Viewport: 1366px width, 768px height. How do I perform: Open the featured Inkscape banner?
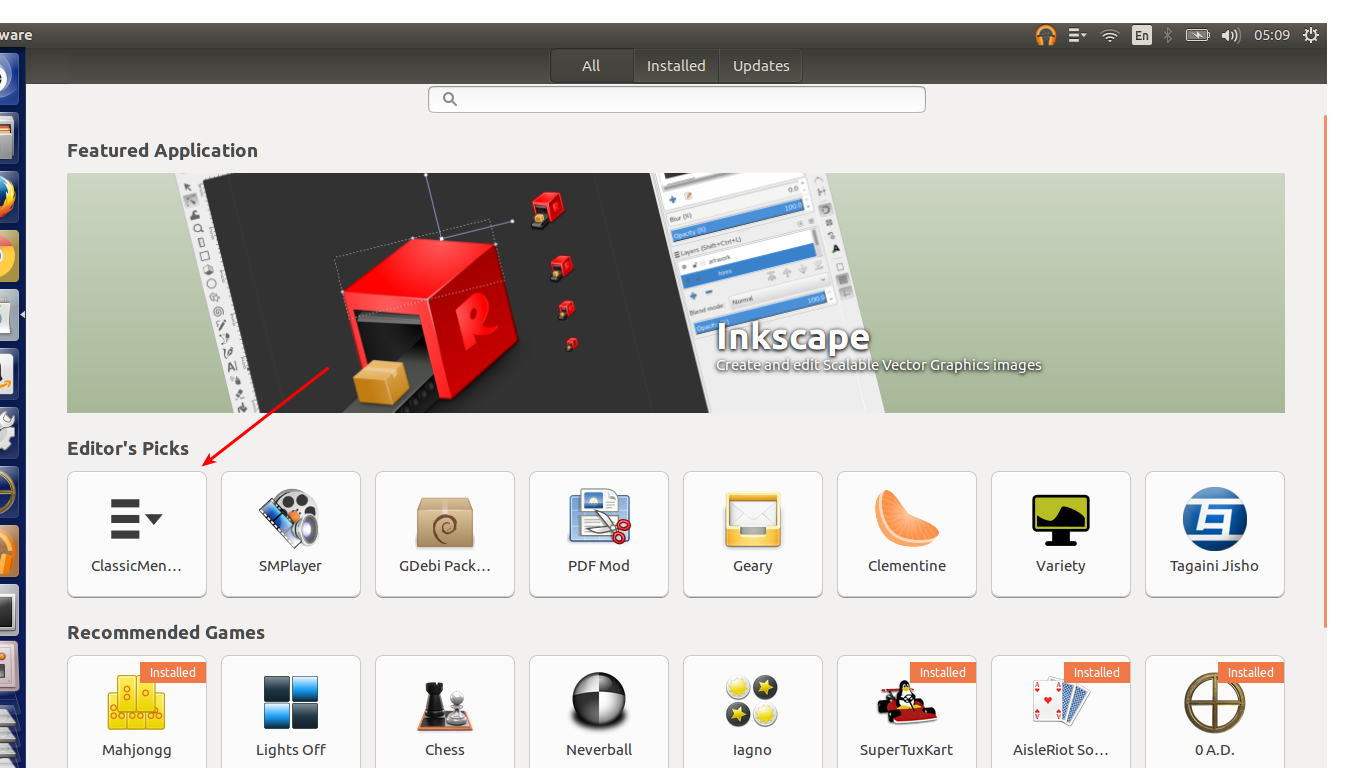(676, 293)
